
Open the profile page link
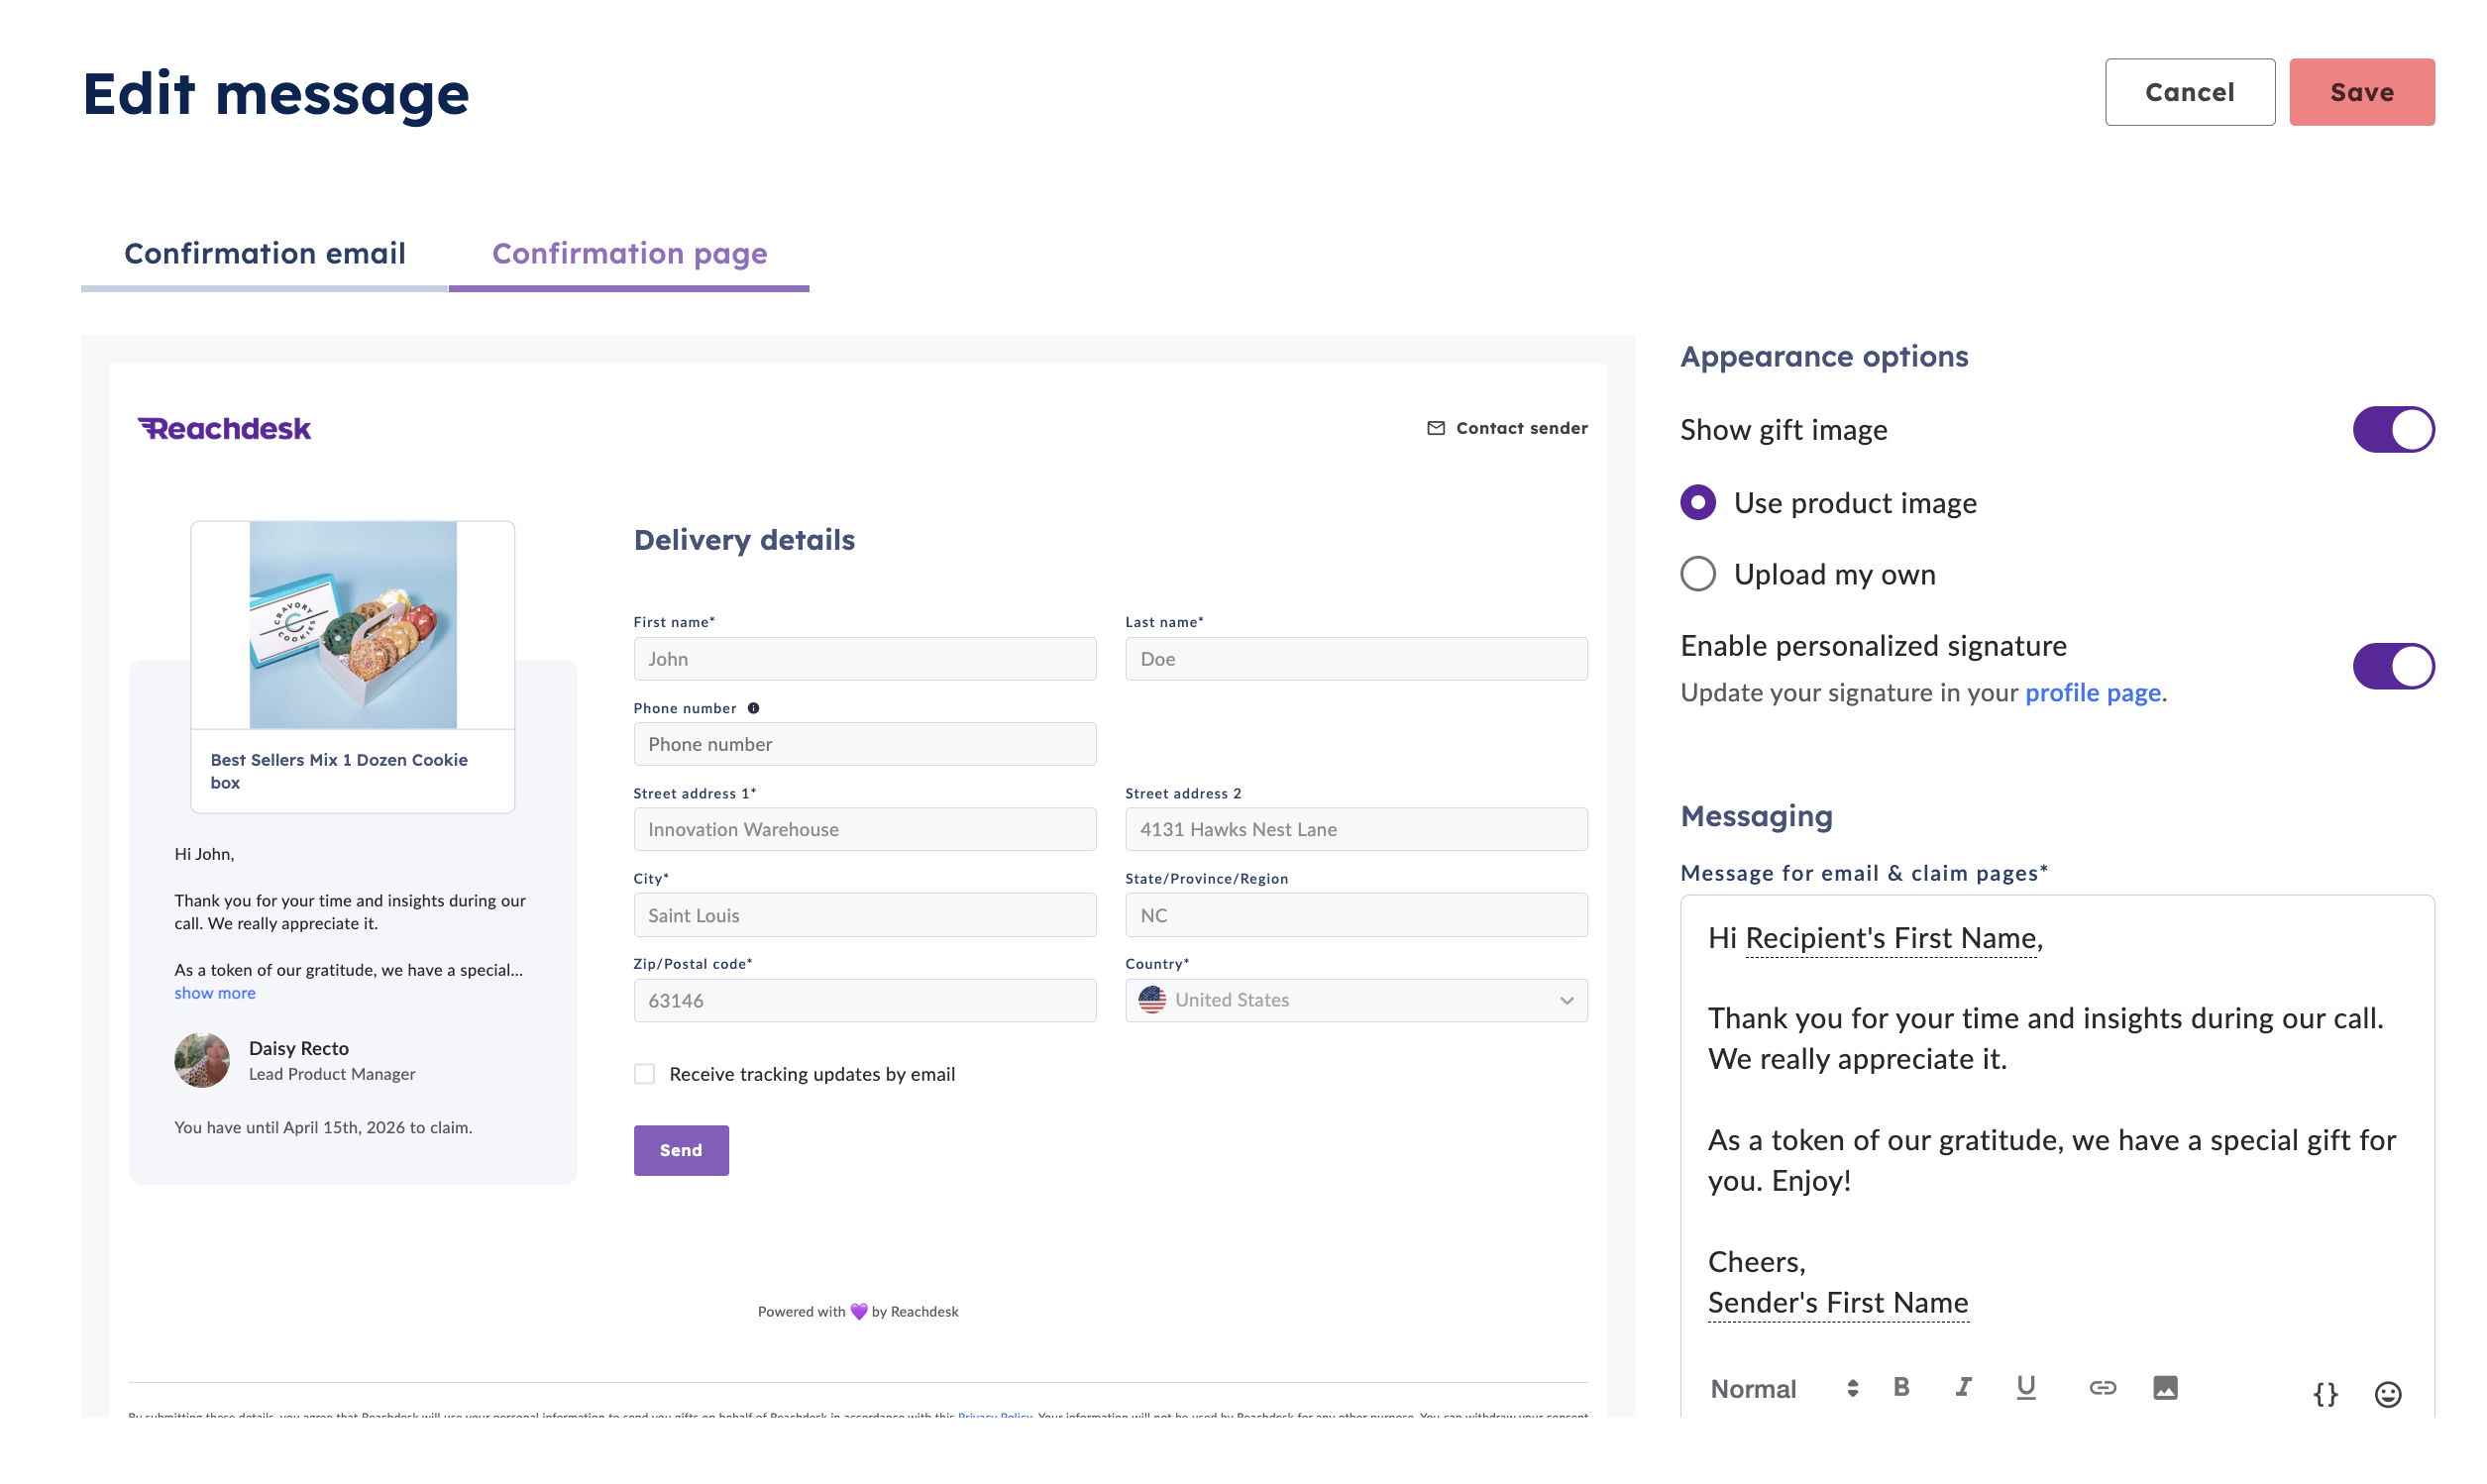2092,693
